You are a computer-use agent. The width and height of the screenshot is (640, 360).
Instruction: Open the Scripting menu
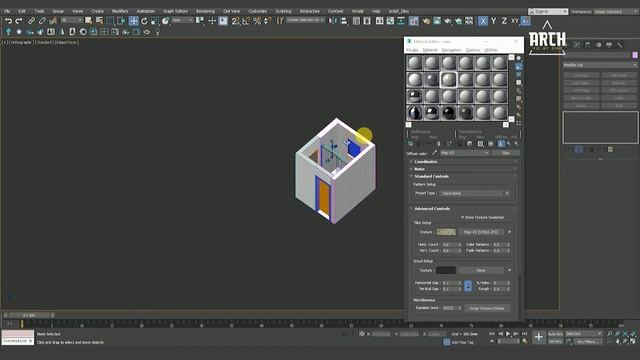tap(283, 11)
